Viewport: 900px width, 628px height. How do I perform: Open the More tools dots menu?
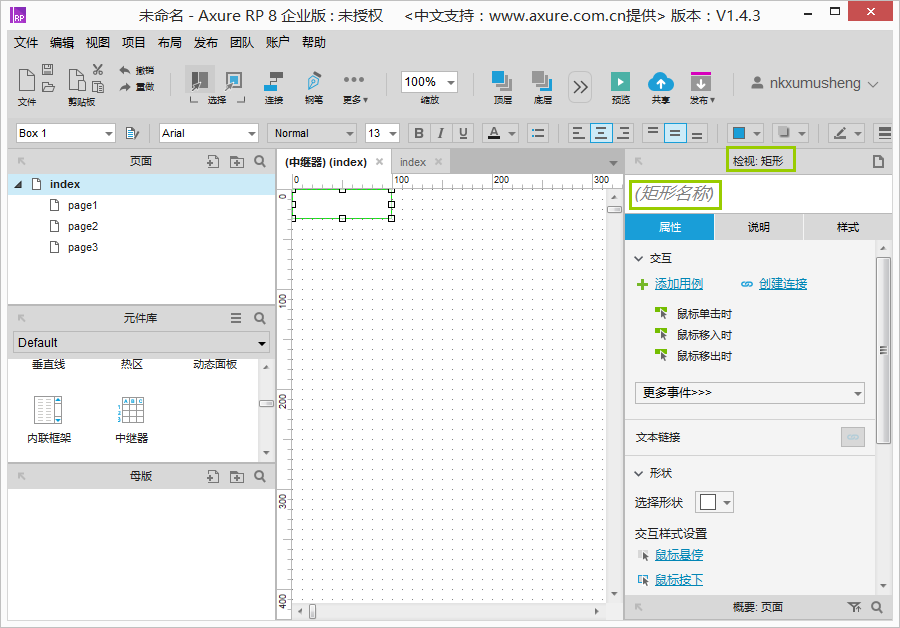[x=354, y=80]
